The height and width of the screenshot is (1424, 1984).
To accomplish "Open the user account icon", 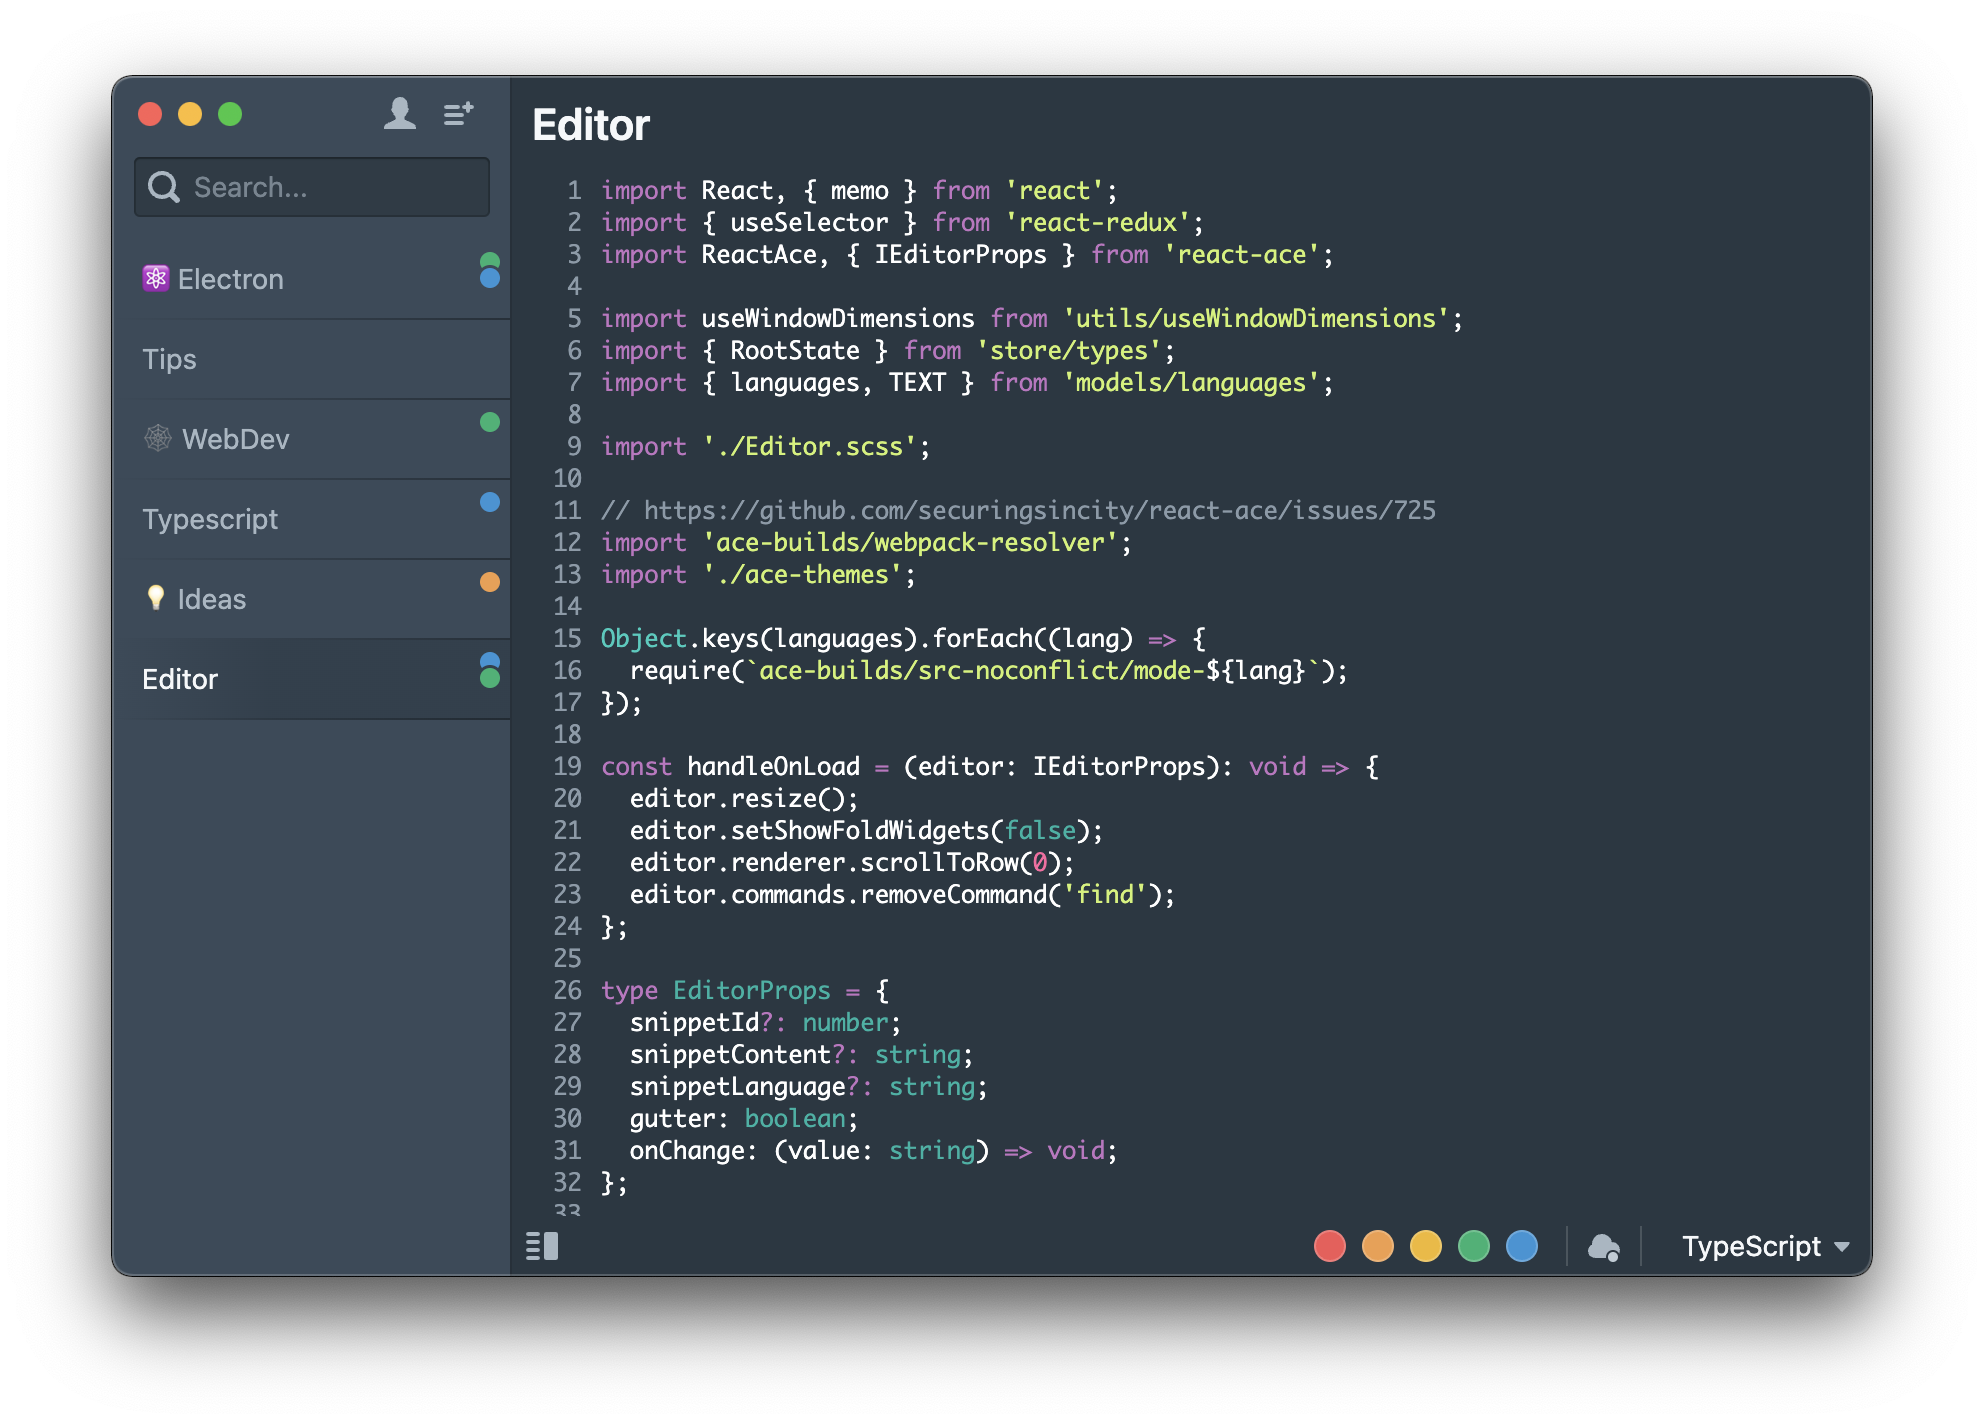I will click(400, 113).
